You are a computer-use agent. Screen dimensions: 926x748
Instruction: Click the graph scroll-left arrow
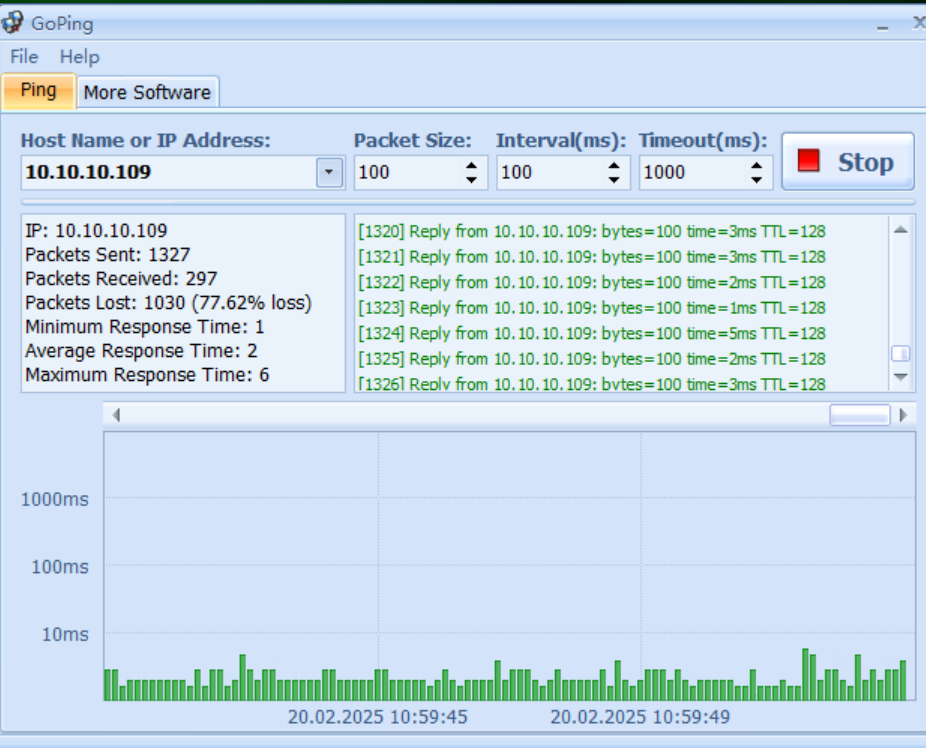pos(116,415)
